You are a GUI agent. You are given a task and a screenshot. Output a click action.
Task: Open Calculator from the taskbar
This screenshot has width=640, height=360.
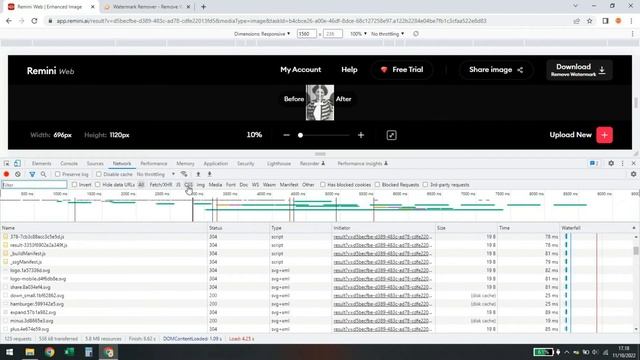pos(89,352)
